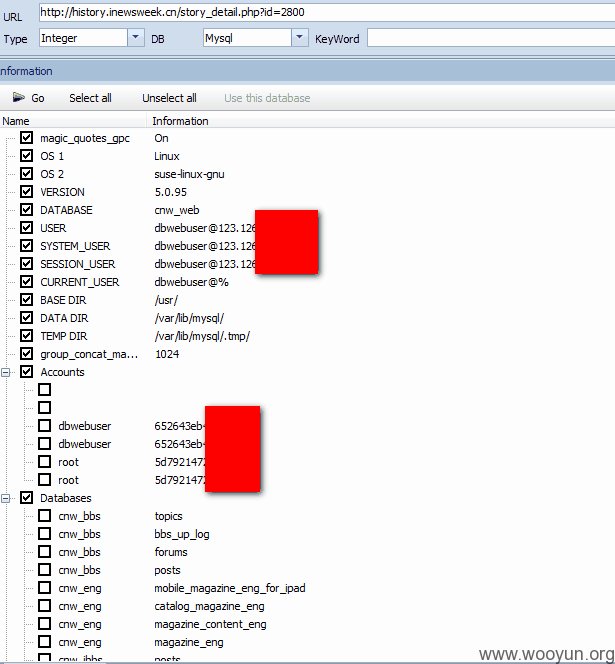Screen dimensions: 615x664
Task: Uncheck OS 2 checkbox
Action: tap(27, 174)
